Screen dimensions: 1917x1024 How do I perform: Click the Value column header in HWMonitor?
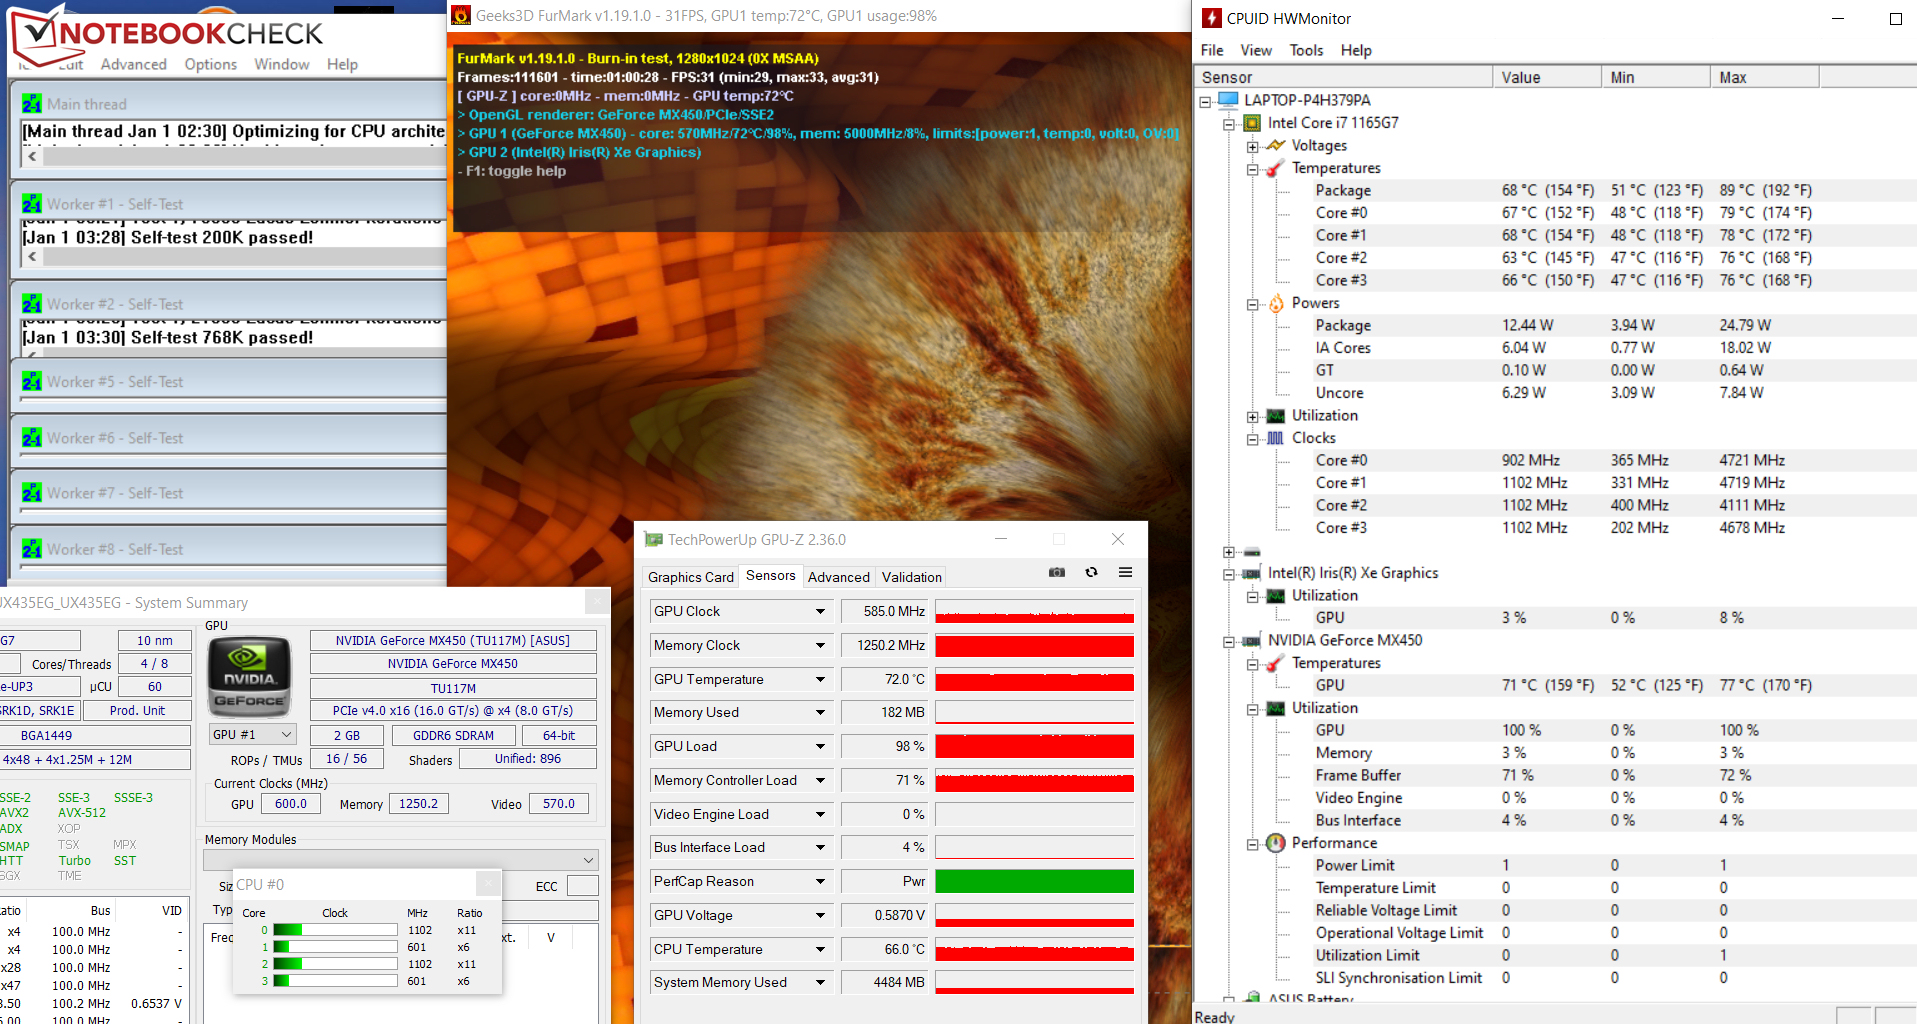[1547, 77]
